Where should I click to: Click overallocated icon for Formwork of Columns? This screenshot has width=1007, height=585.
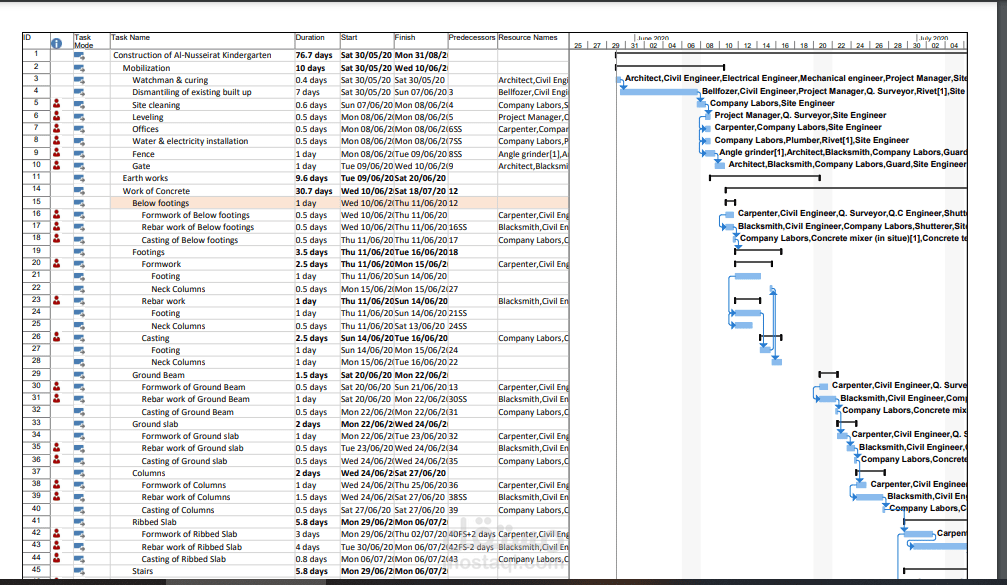click(x=57, y=485)
